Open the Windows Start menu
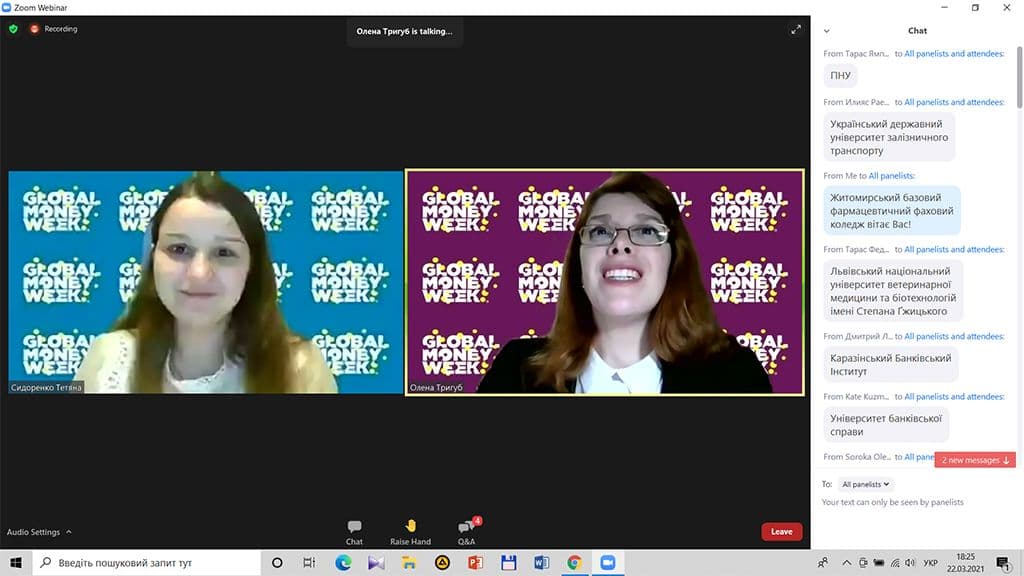 pos(16,562)
